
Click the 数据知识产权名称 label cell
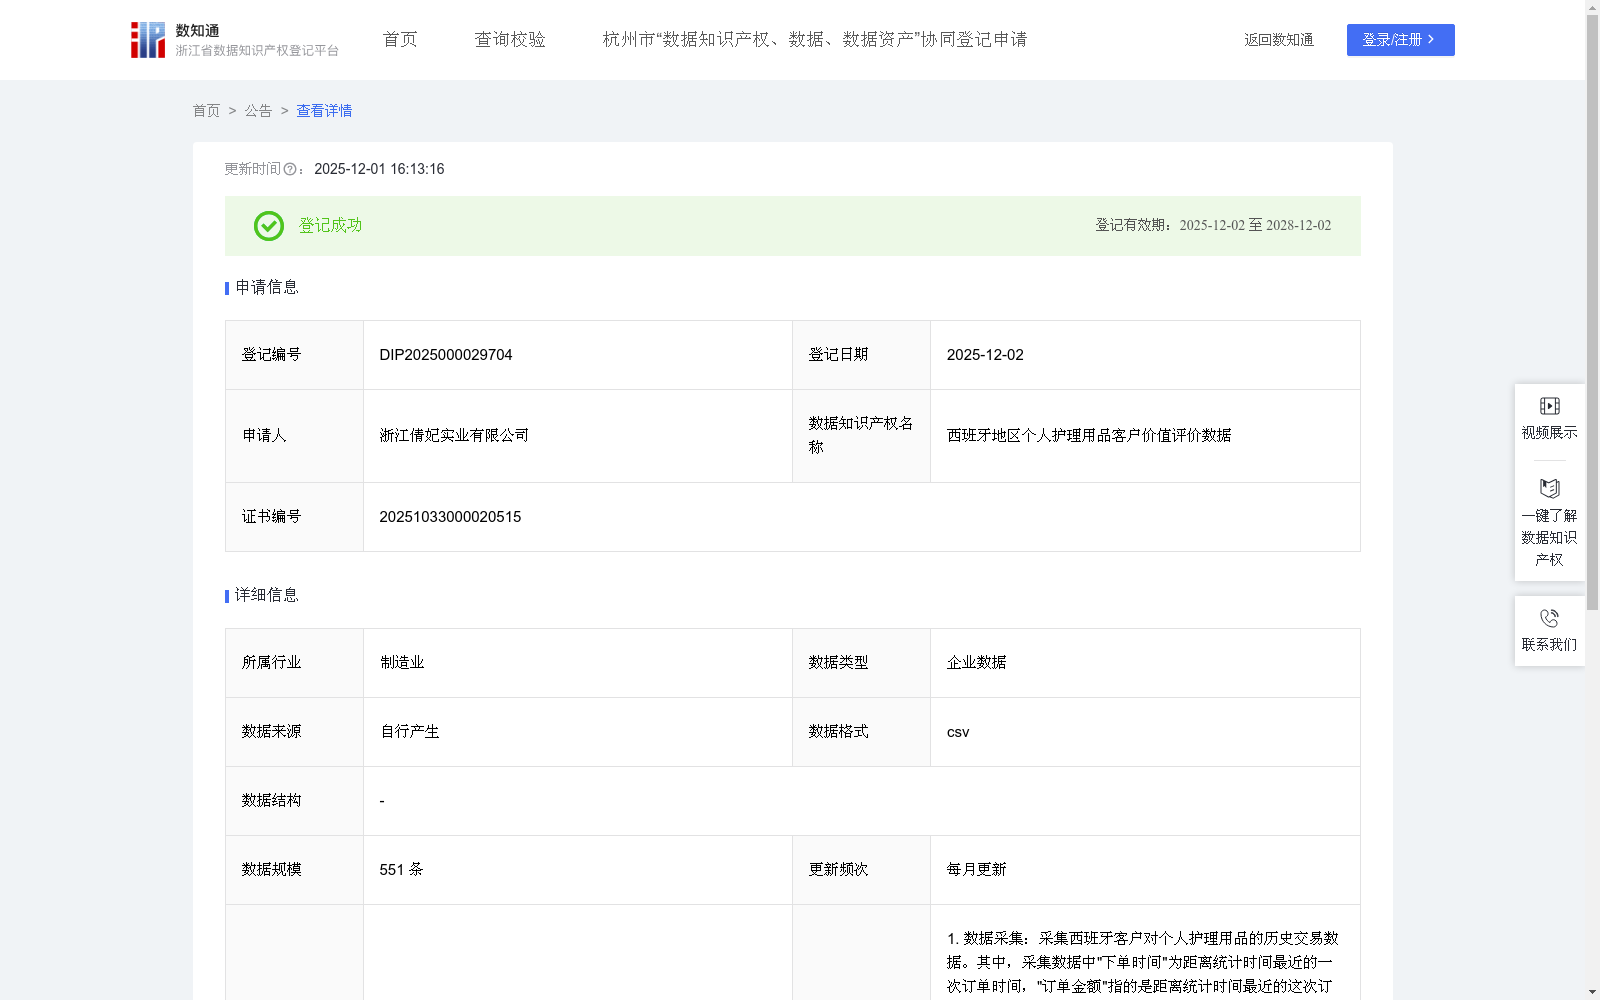[861, 436]
